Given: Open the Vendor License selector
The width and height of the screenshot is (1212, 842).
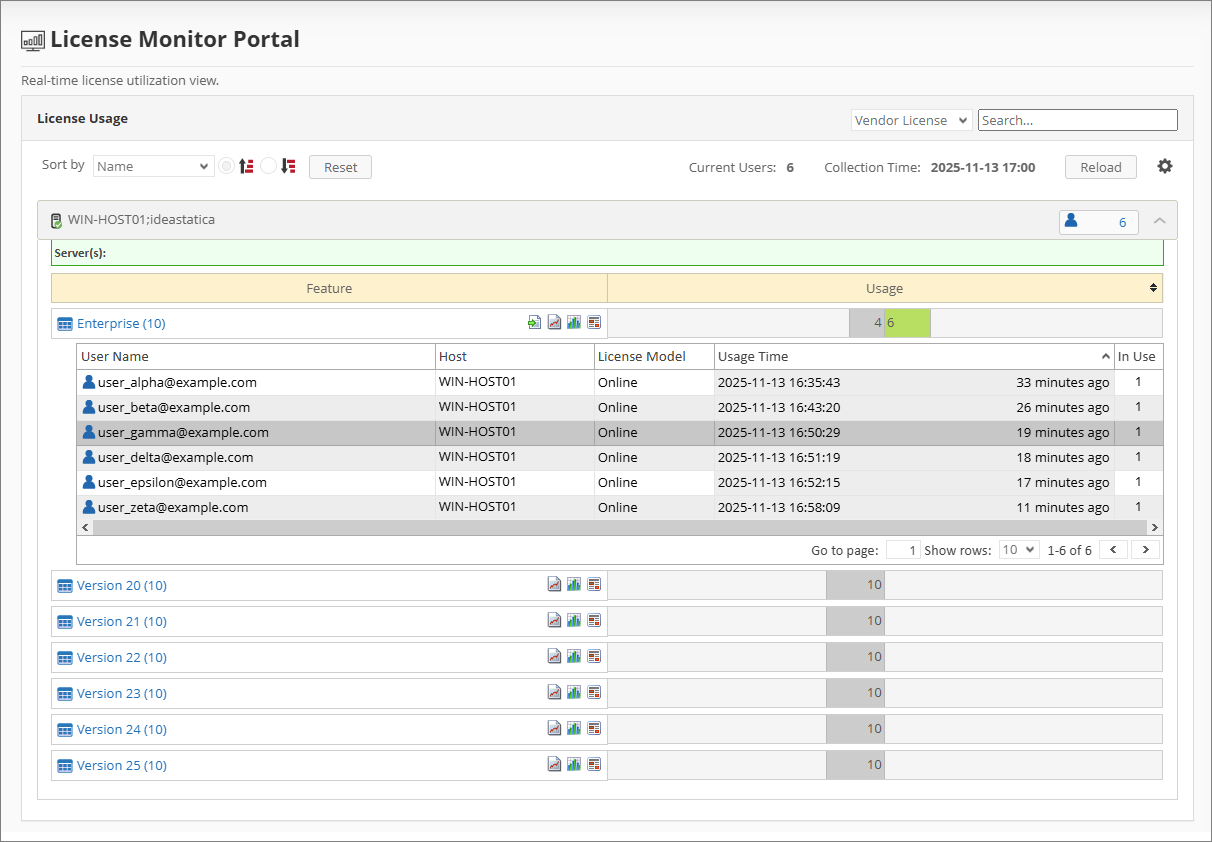Looking at the screenshot, I should tap(910, 119).
